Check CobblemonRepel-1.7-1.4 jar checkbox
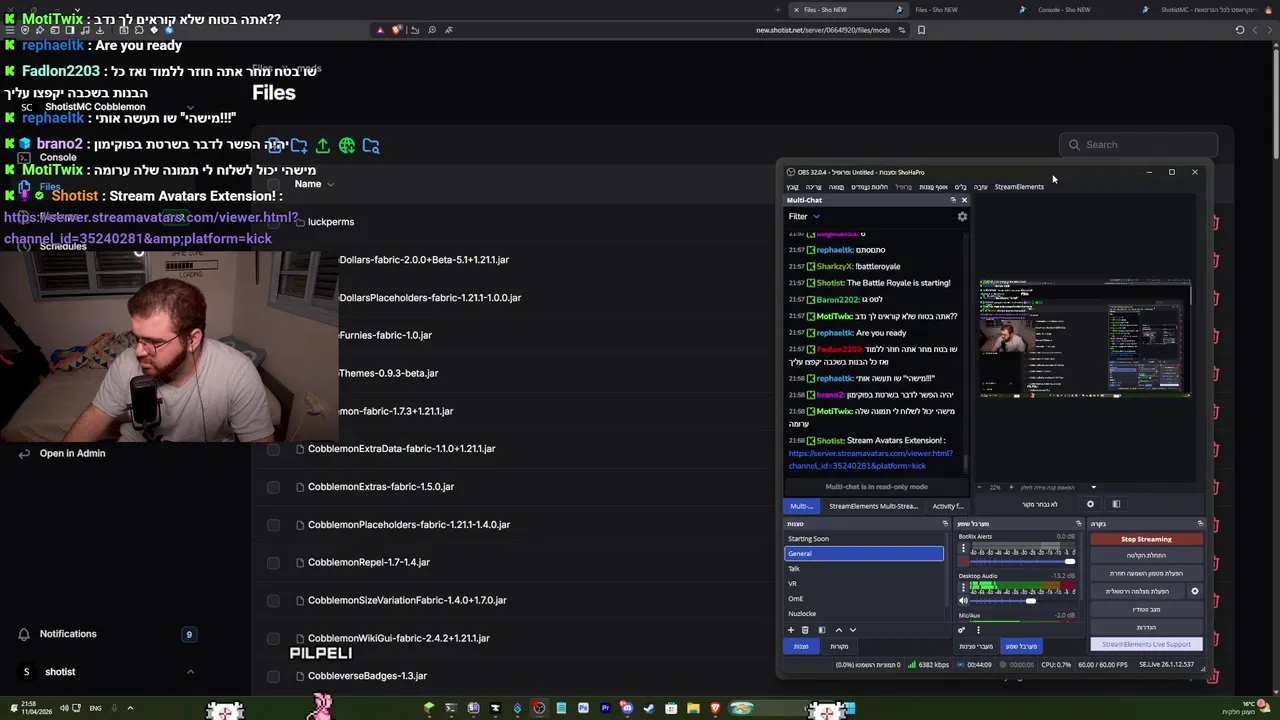The width and height of the screenshot is (1280, 720). pyautogui.click(x=273, y=563)
